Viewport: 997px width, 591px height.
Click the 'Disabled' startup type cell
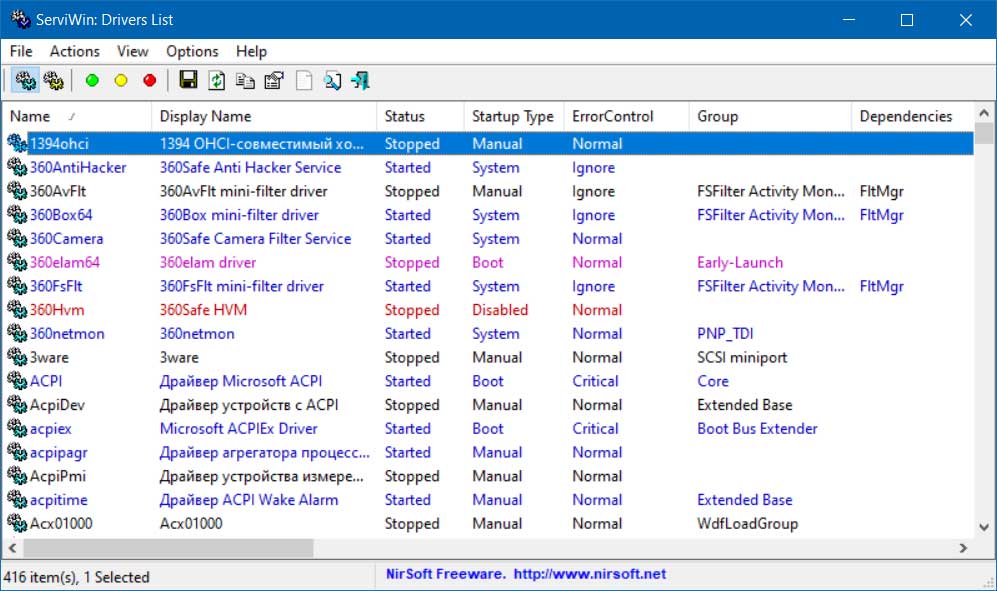pos(500,310)
